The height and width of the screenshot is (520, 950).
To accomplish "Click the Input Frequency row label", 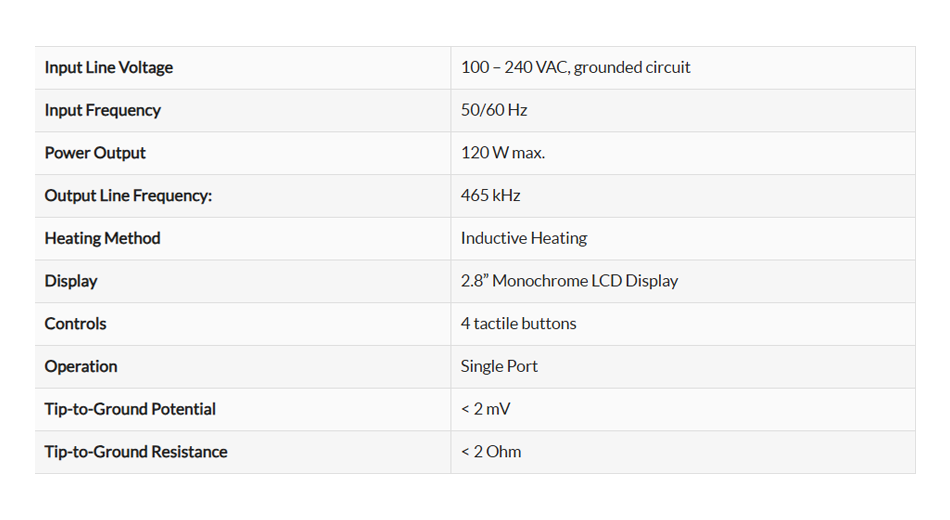I will click(102, 110).
